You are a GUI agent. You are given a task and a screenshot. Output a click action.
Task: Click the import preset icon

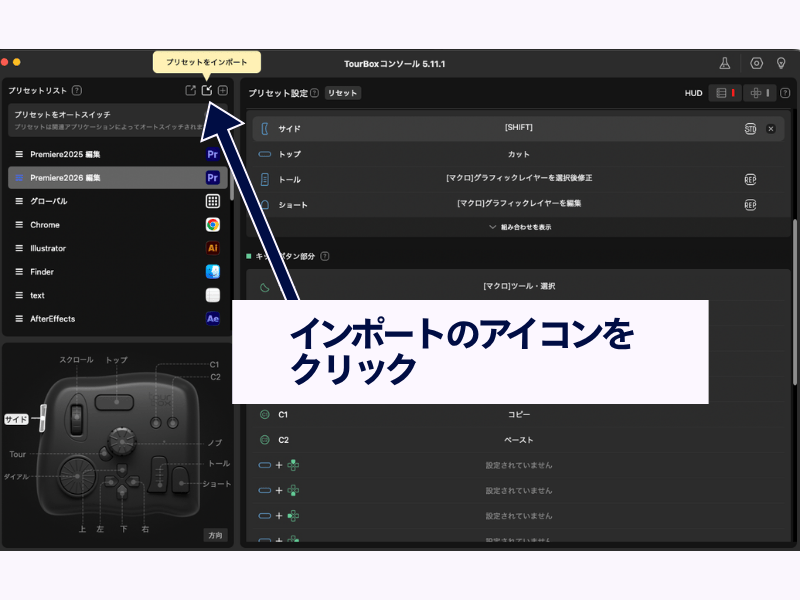207,91
